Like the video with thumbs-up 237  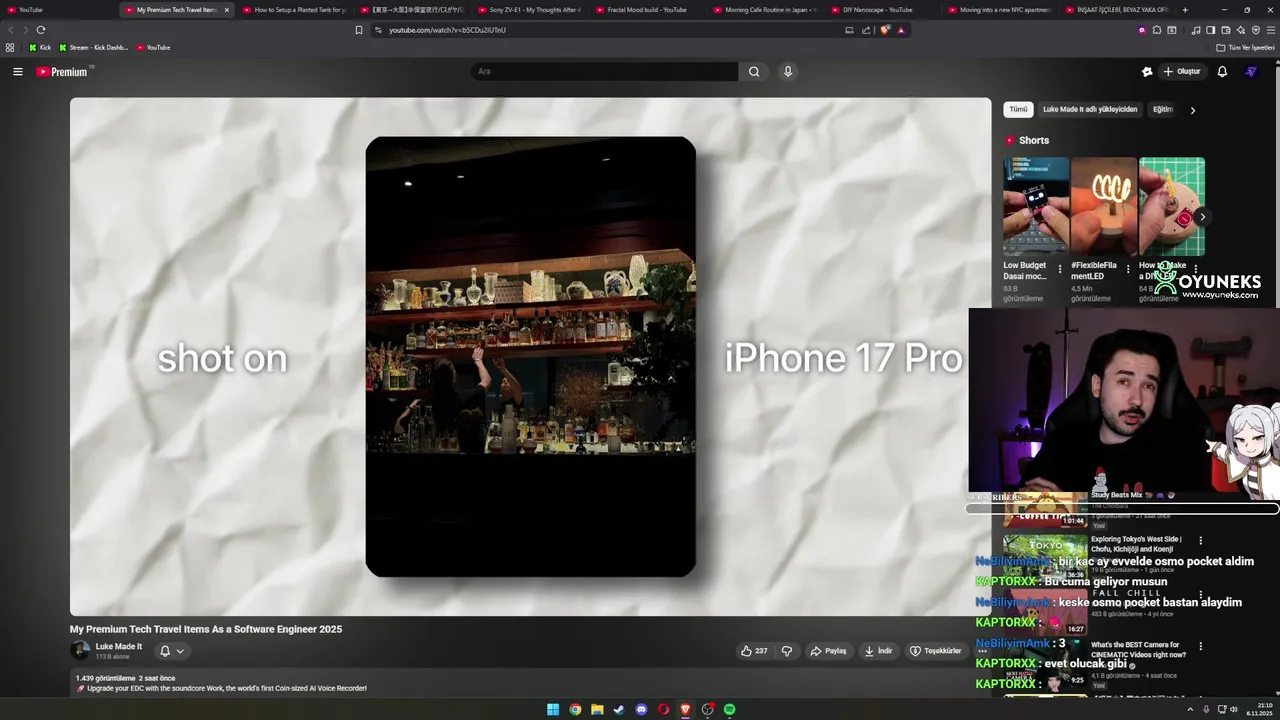754,651
